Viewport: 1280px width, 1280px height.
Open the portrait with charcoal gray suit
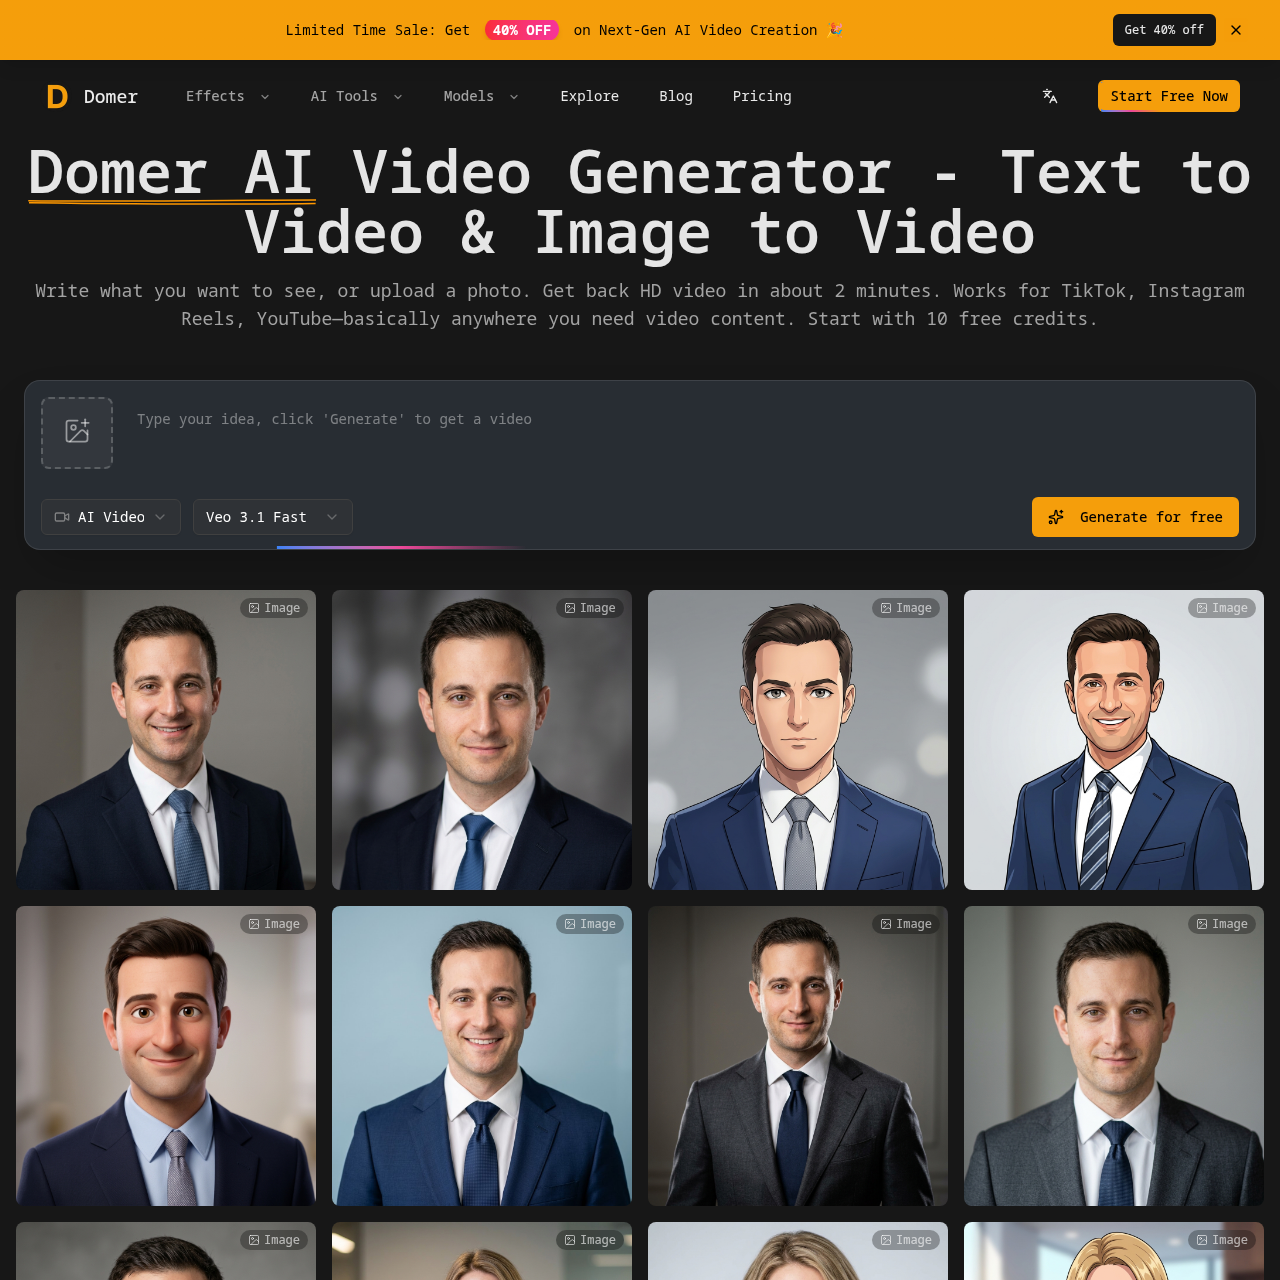tap(798, 1056)
